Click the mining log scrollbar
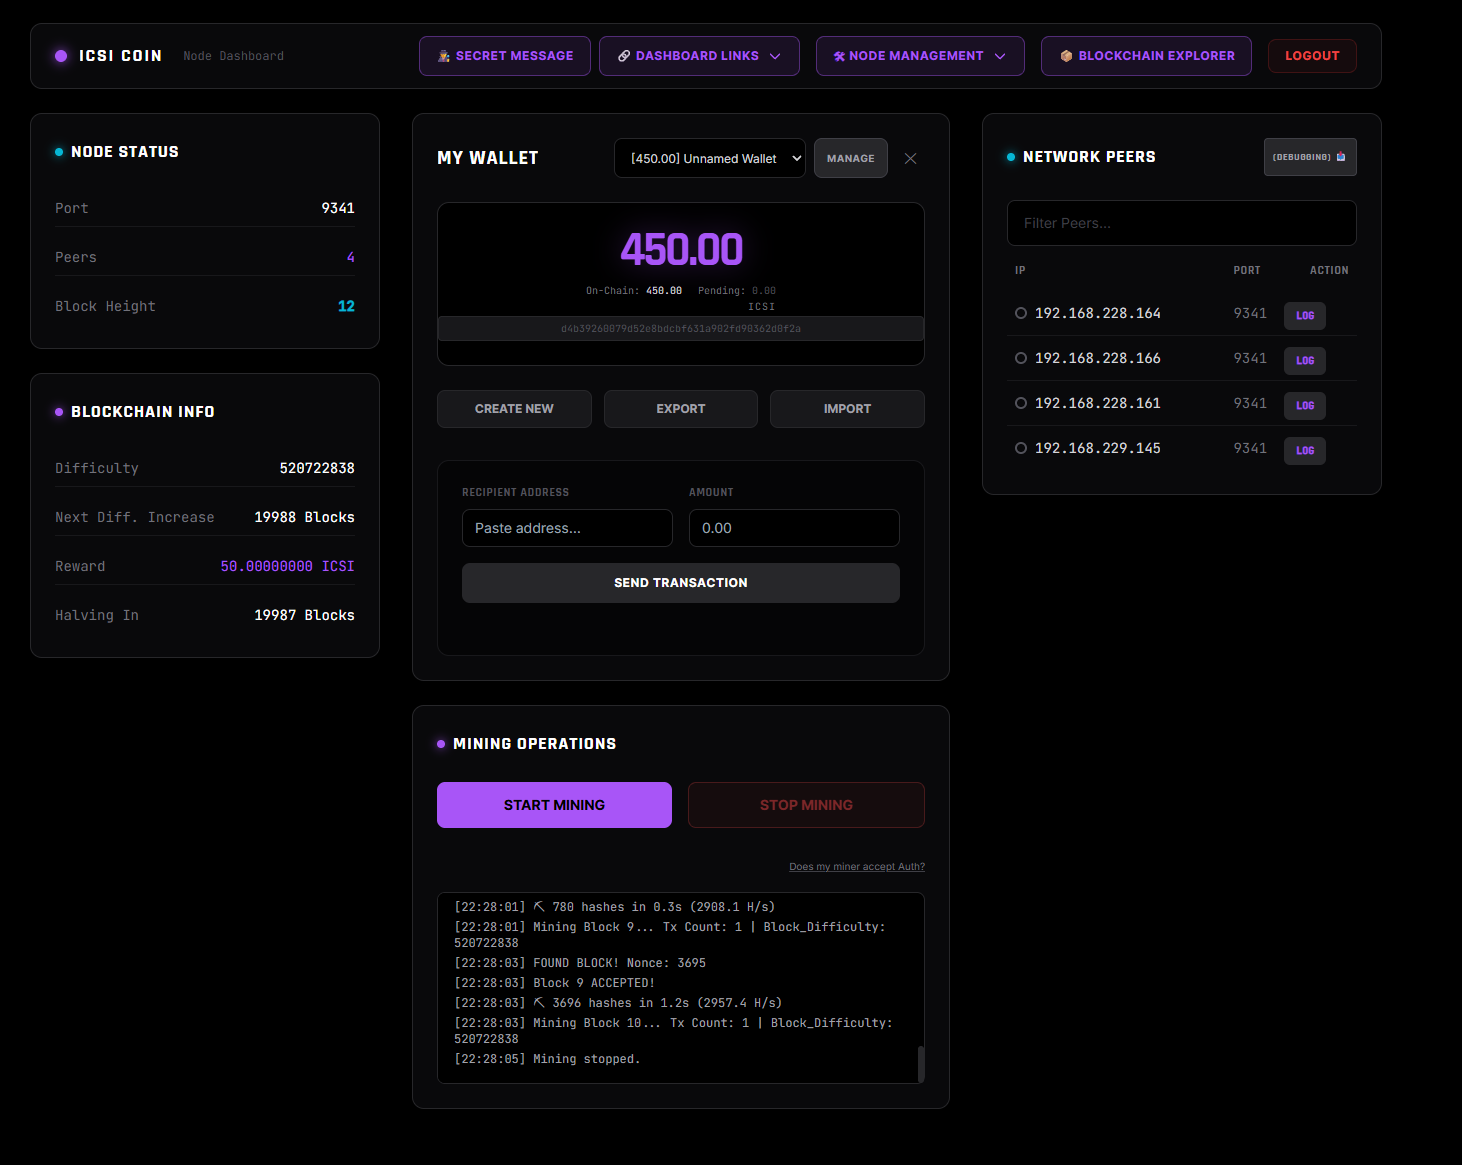1462x1165 pixels. click(x=921, y=1064)
